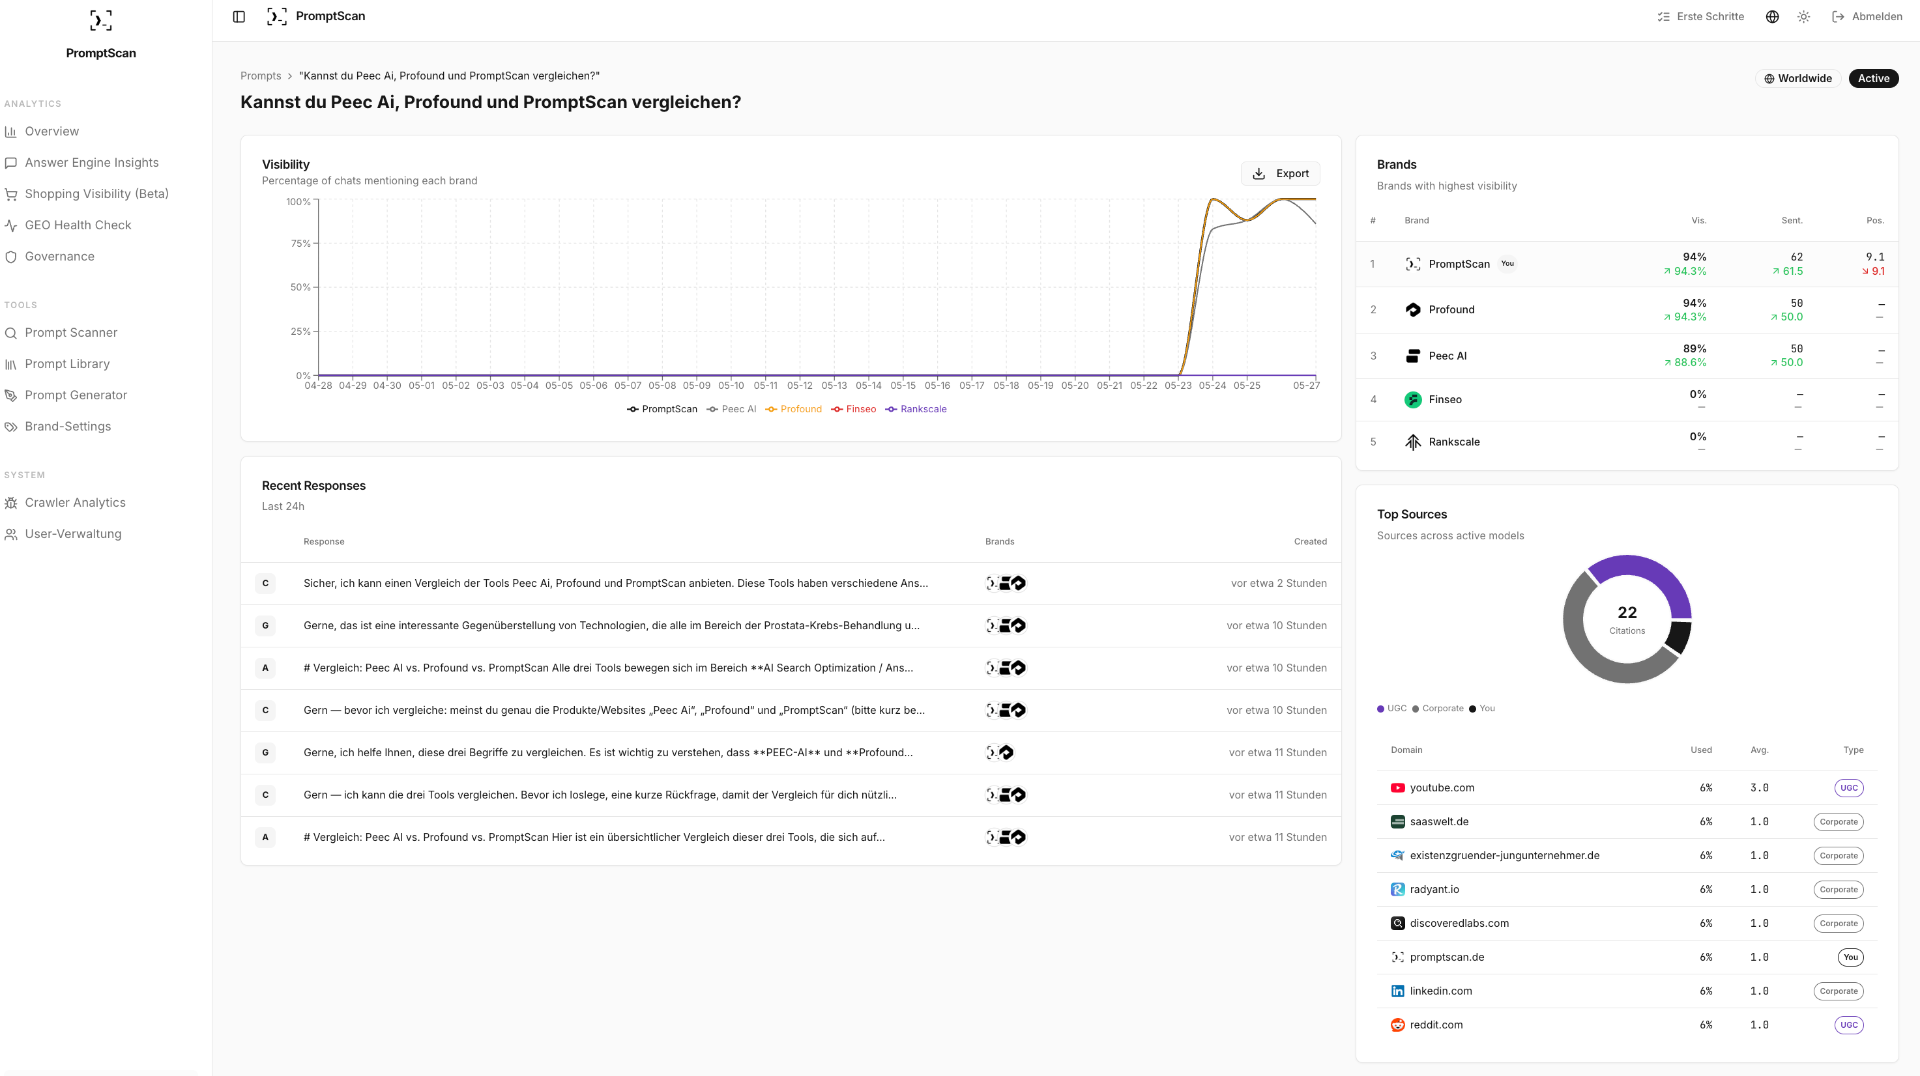Click the PromptScan logo in sidebar
This screenshot has width=1920, height=1076.
point(101,20)
